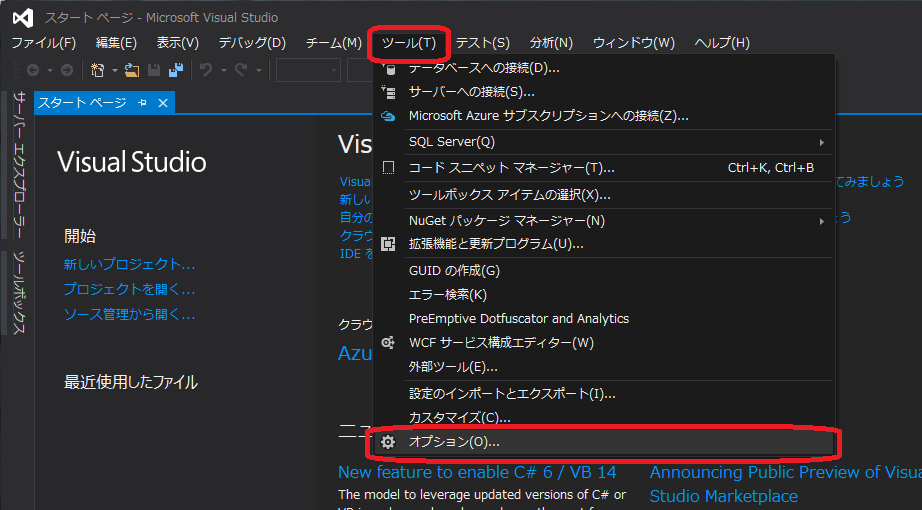Open the back navigation history dropdown arrow
This screenshot has height=510, width=922.
pyautogui.click(x=50, y=71)
